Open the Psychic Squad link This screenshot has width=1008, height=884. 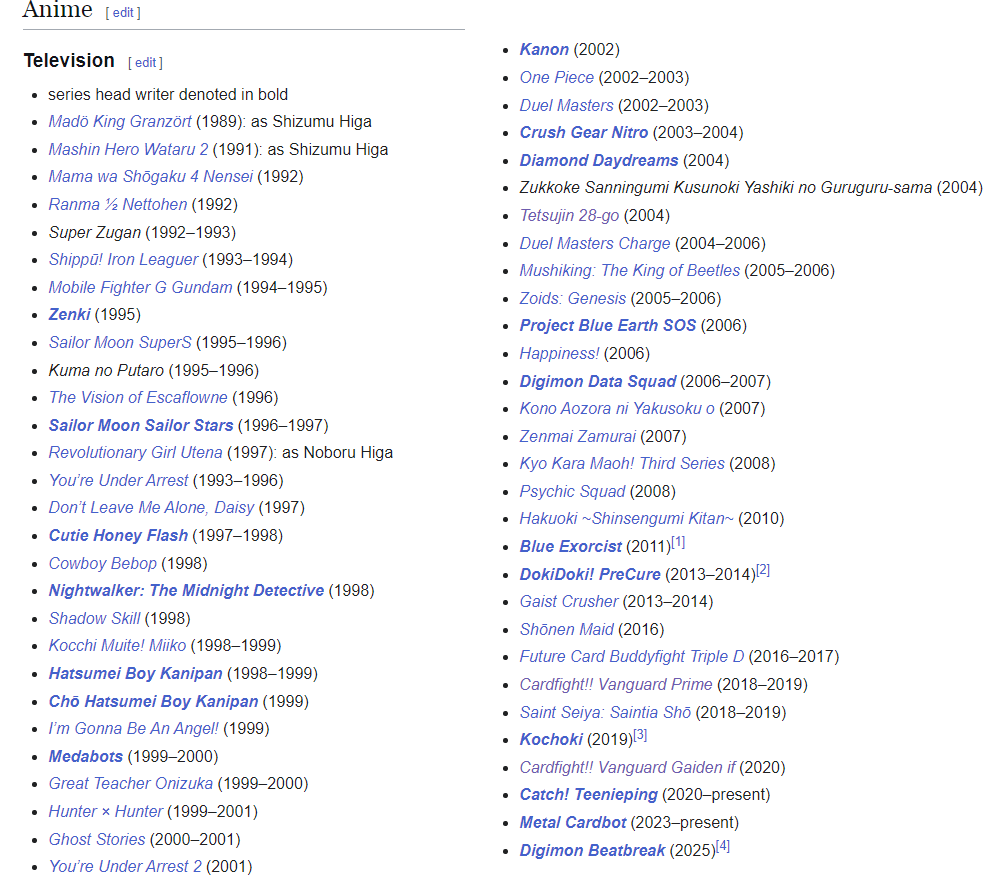(x=573, y=492)
